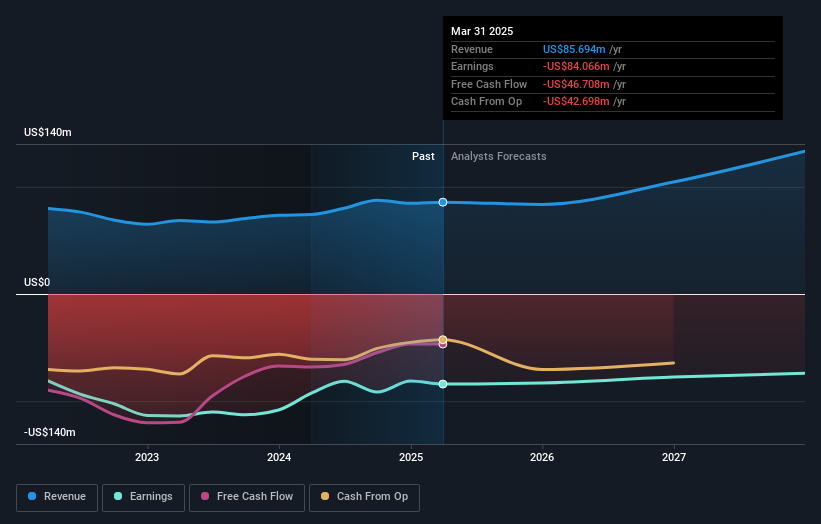Click the 2024 x-axis label
This screenshot has height=524, width=821.
coord(279,458)
